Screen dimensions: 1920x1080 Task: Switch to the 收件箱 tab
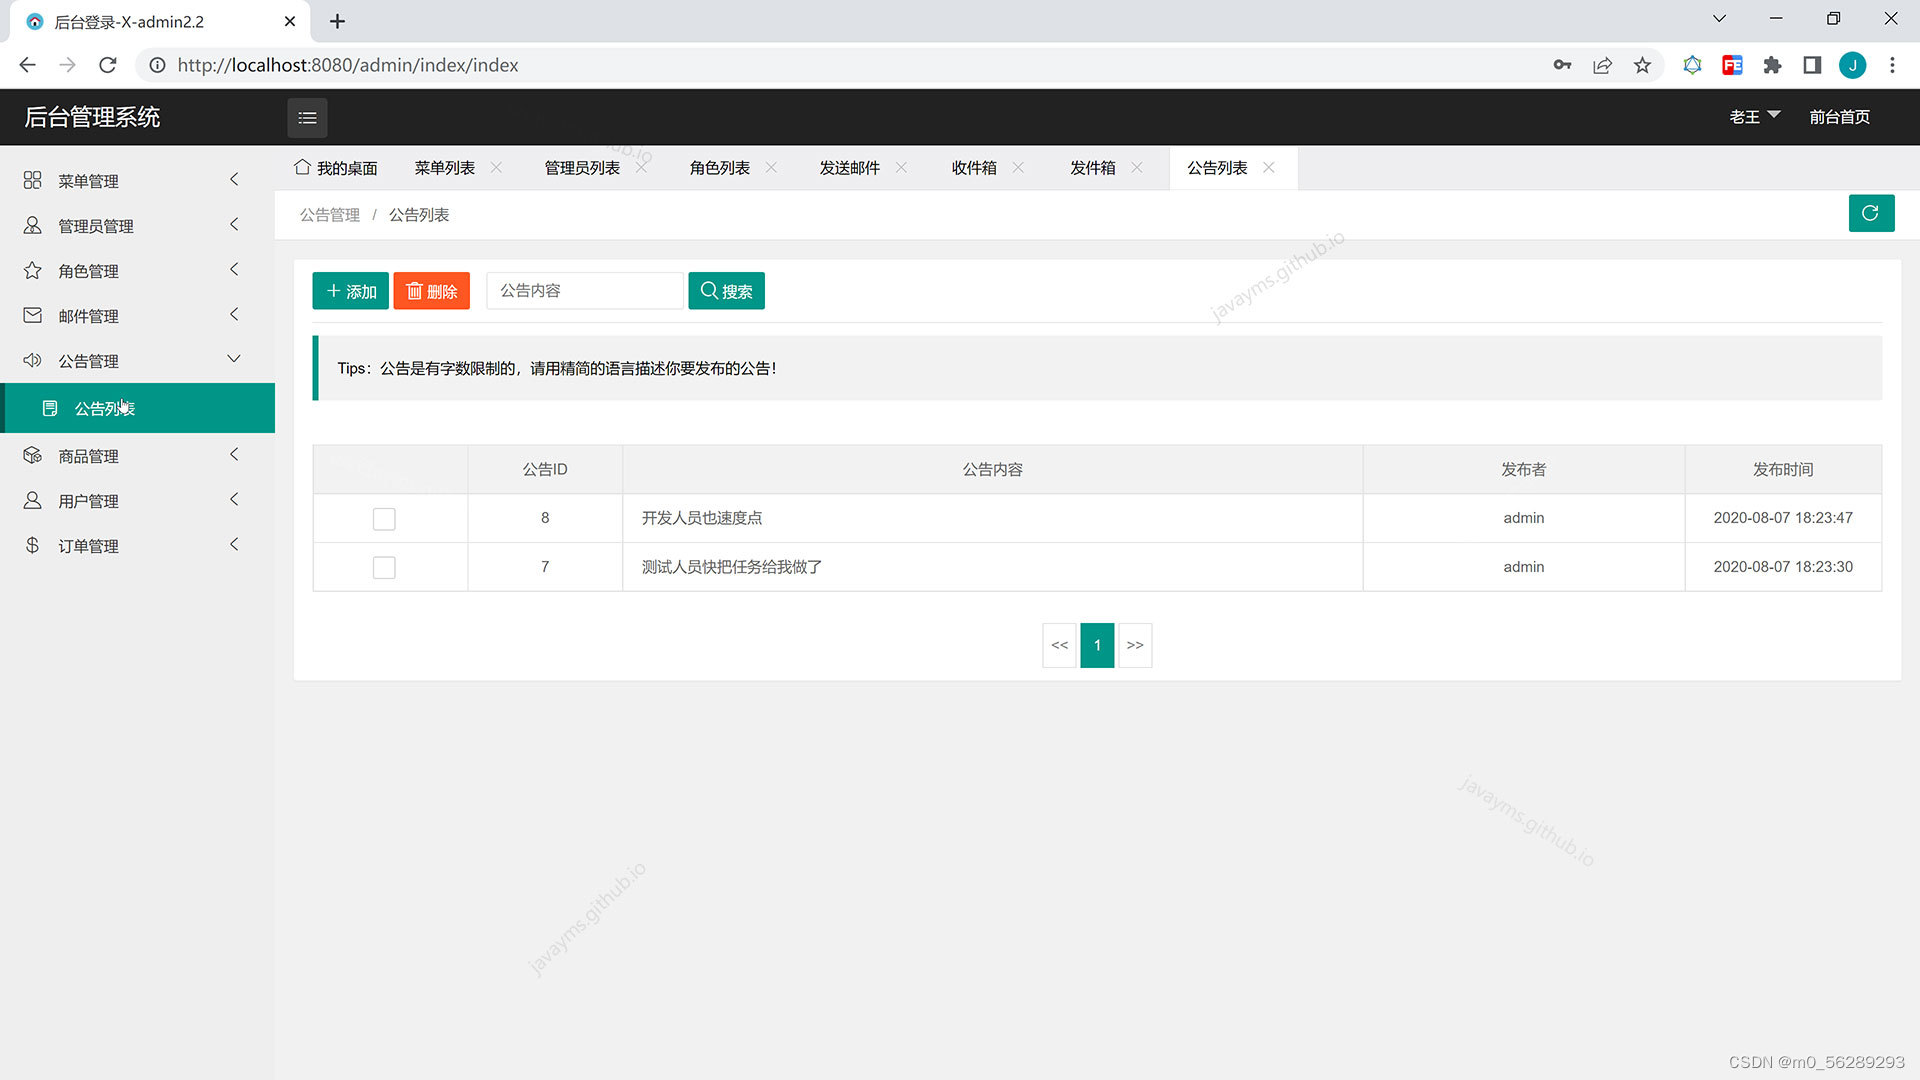point(974,168)
